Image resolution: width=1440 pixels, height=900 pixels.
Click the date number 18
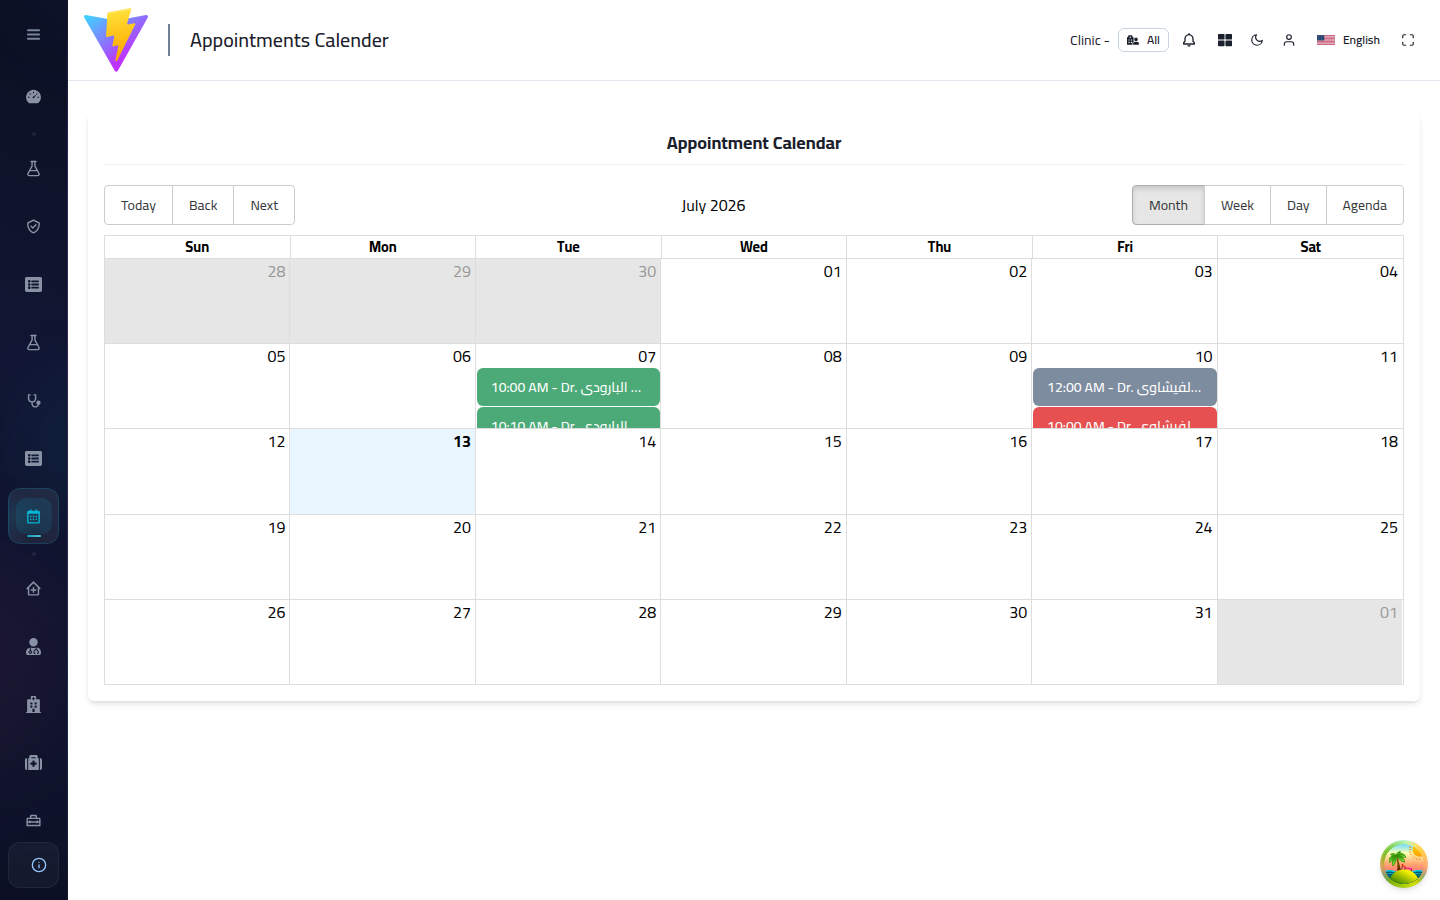point(1389,442)
